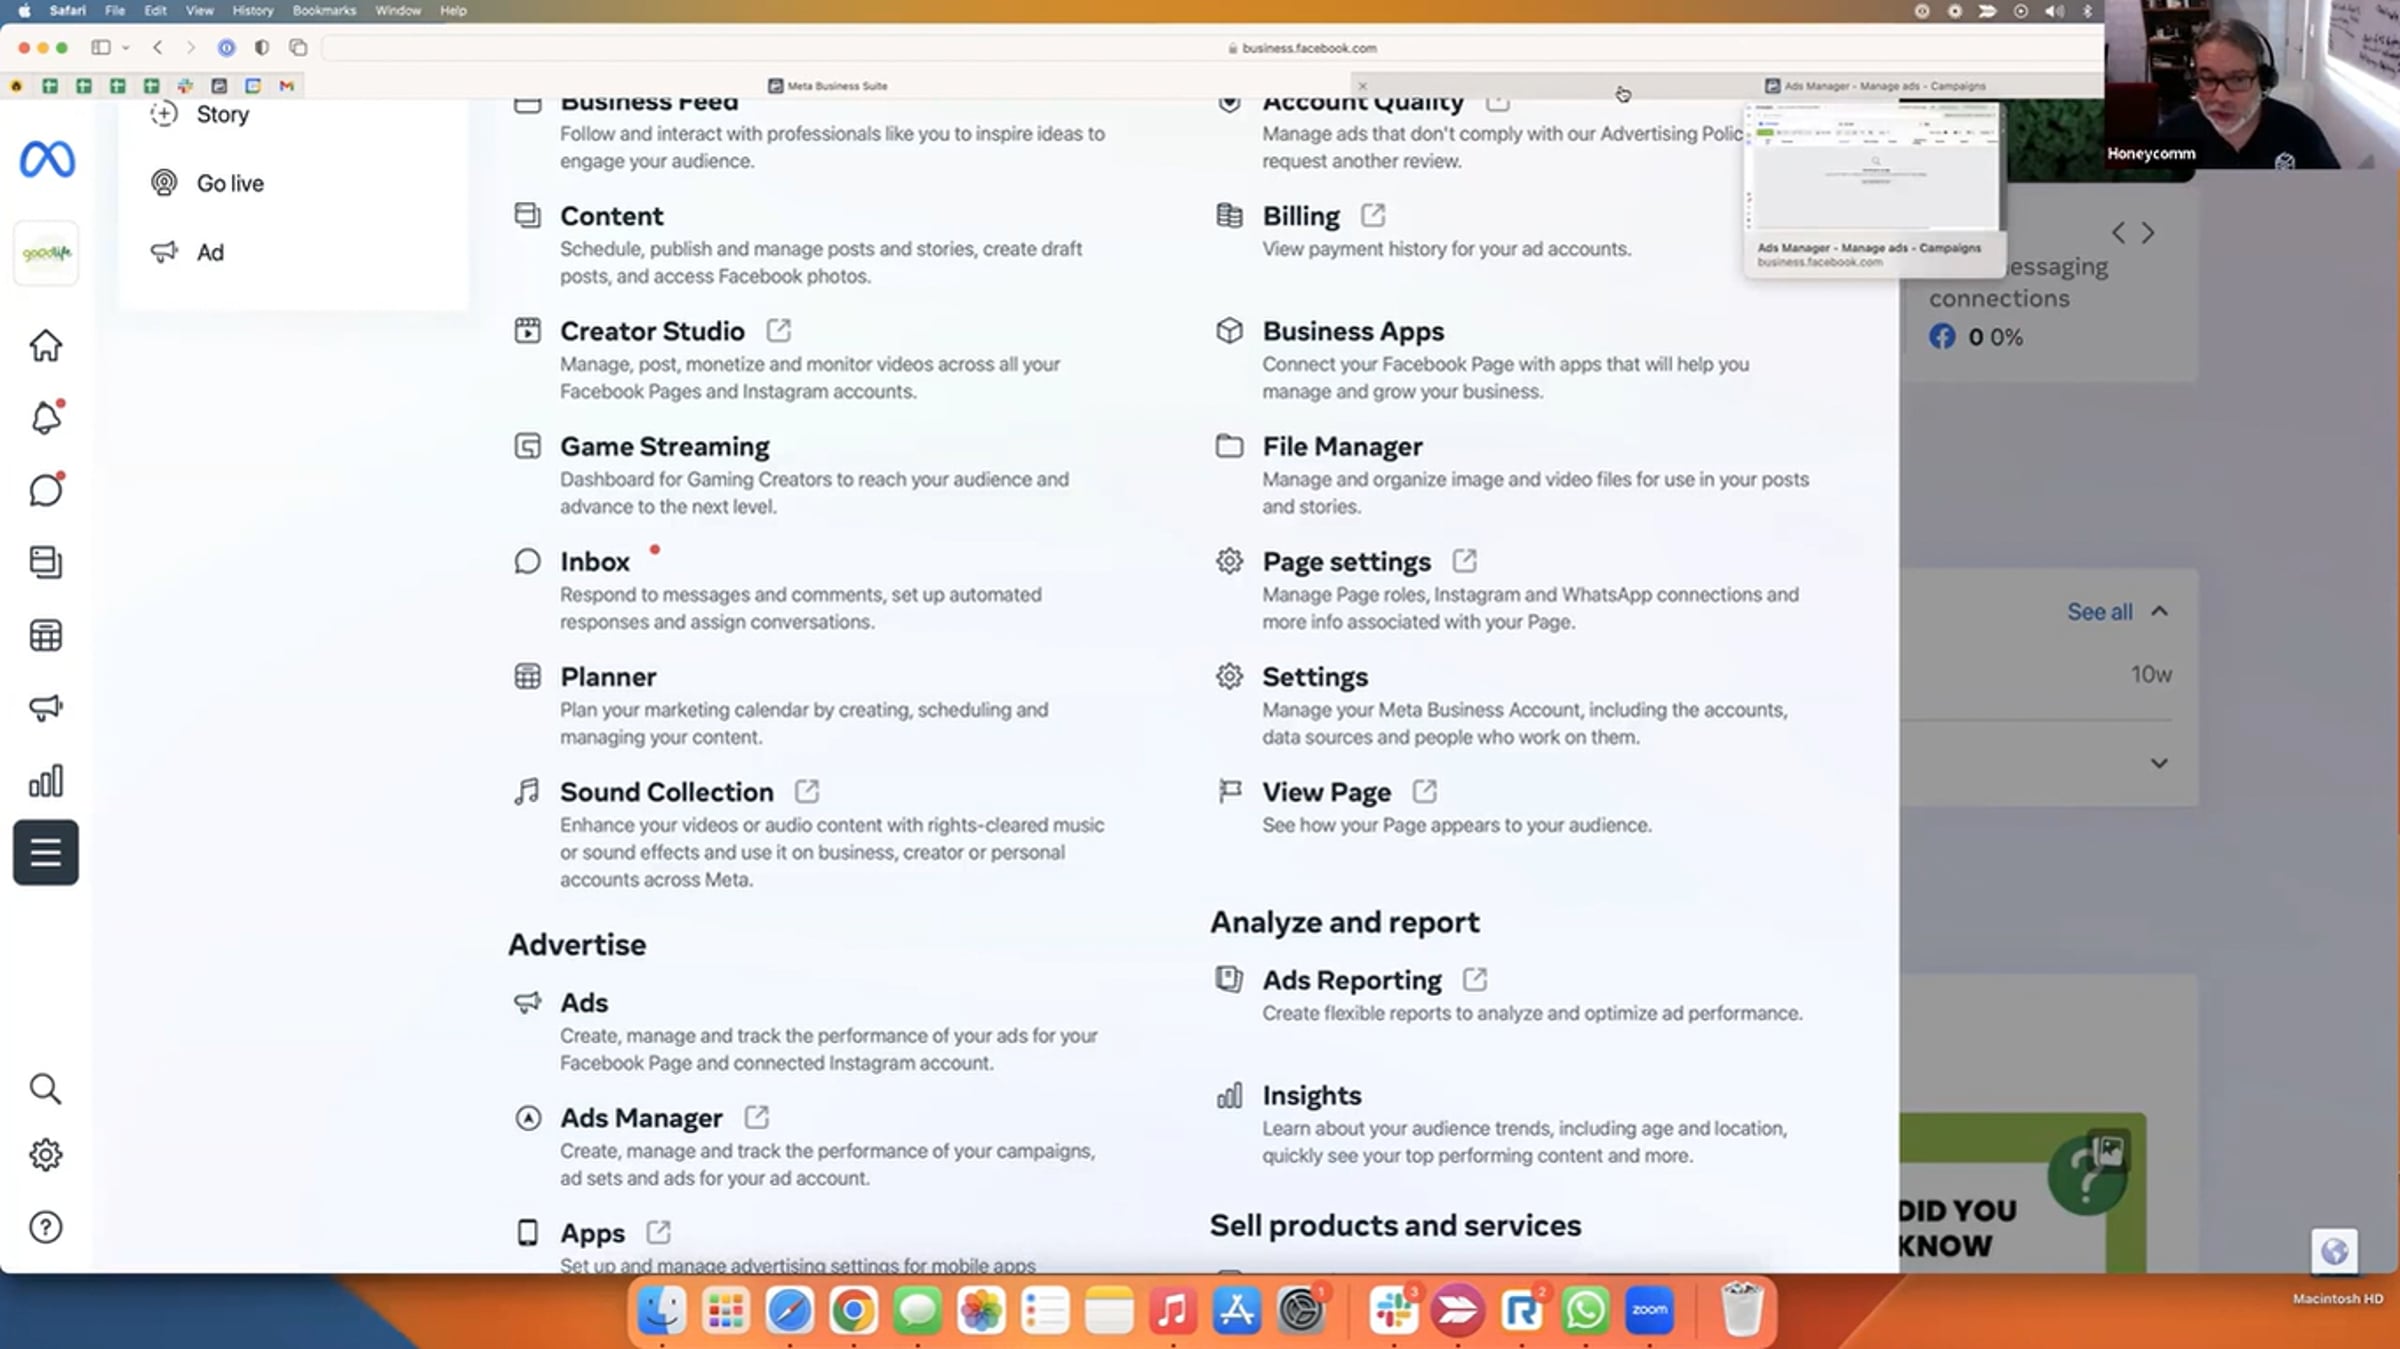
Task: Open Ads Manager link under Advertise
Action: 641,1118
